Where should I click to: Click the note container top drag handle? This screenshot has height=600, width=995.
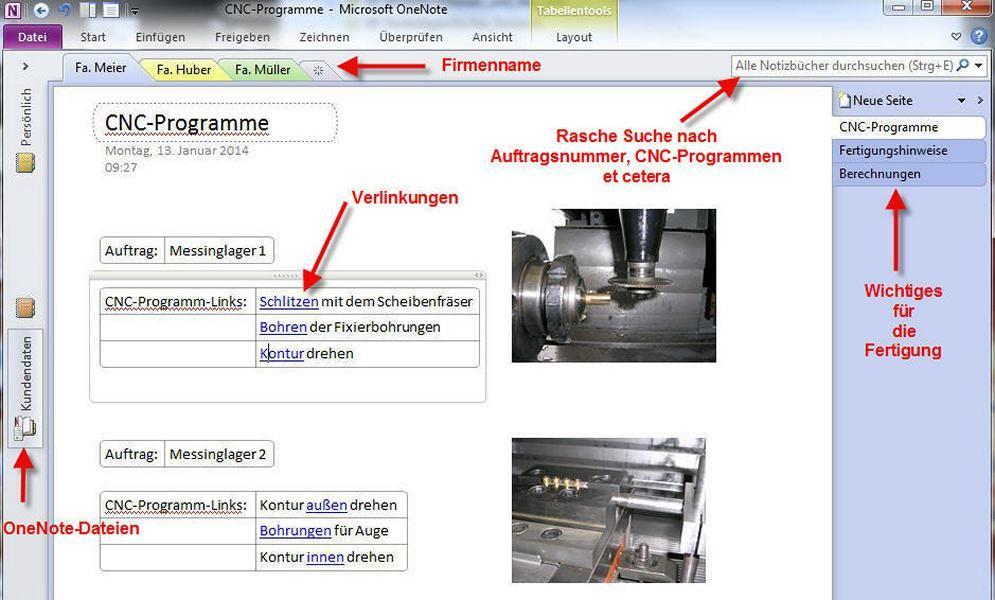(286, 275)
